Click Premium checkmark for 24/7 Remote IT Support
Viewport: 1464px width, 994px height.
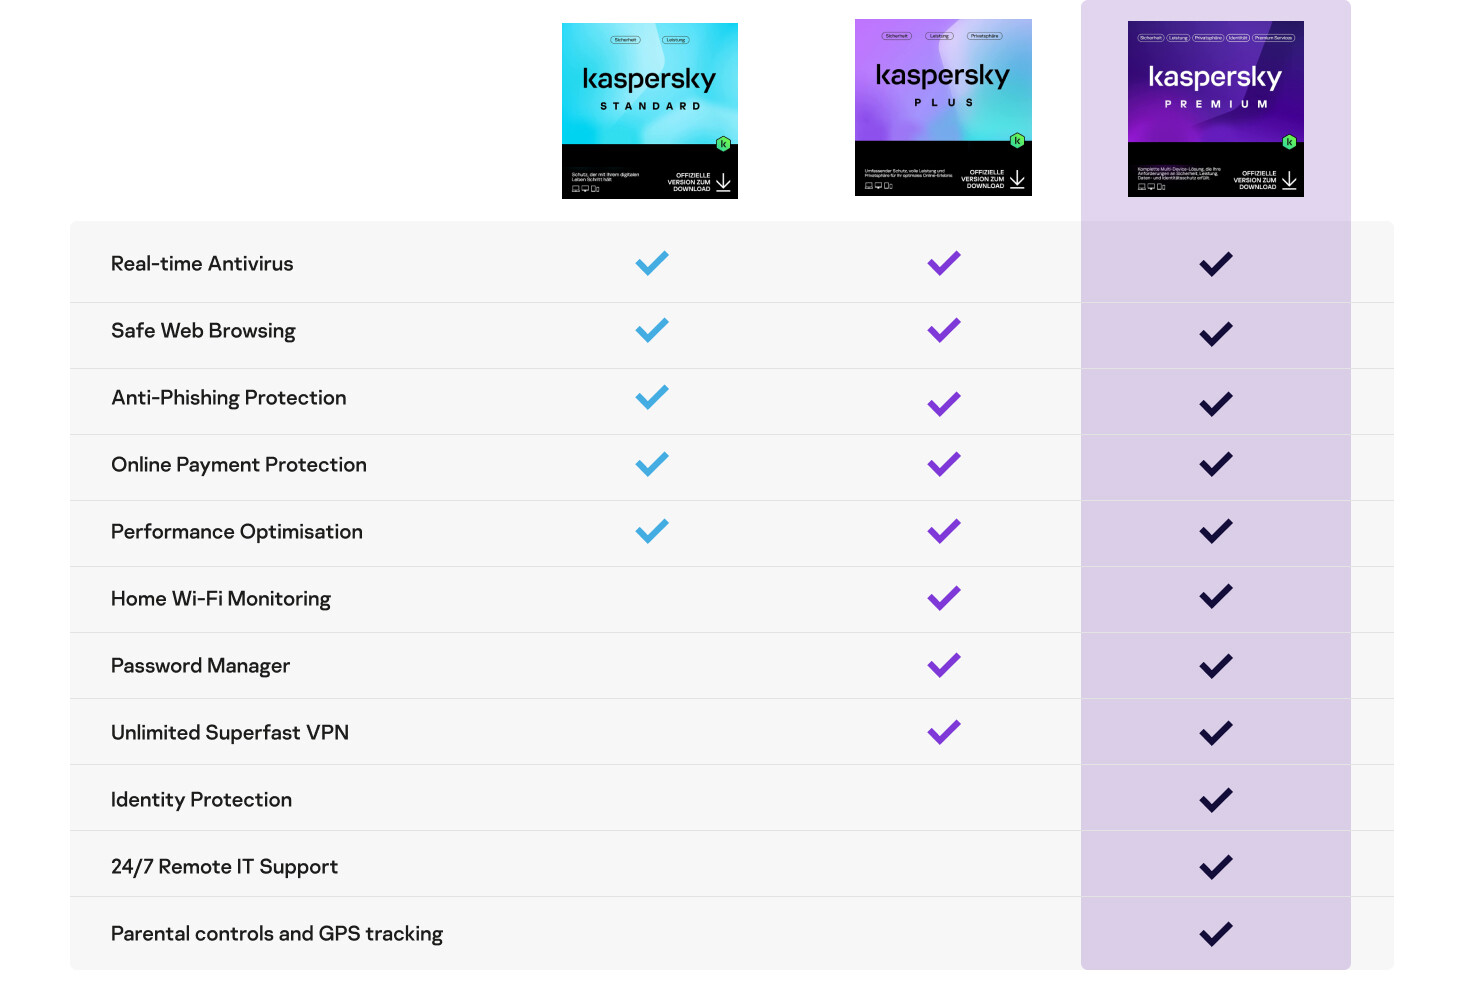tap(1215, 867)
